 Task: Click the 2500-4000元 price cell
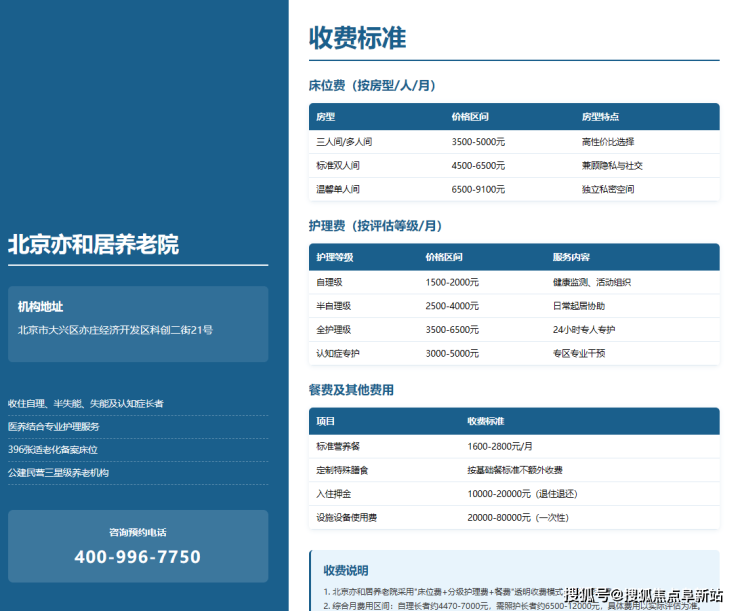coord(452,306)
